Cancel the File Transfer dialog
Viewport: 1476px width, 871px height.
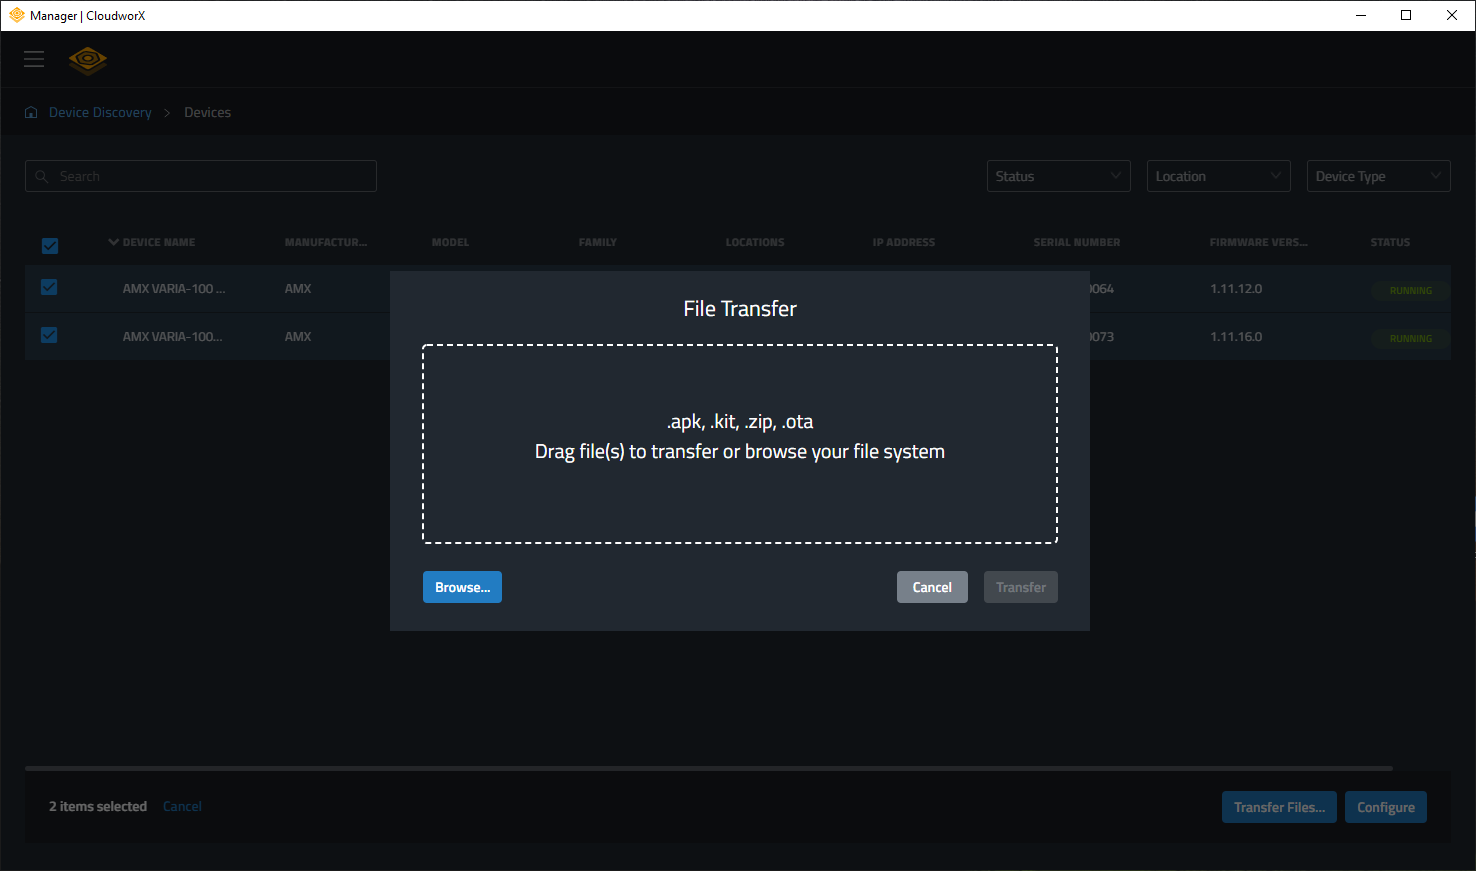coord(931,587)
